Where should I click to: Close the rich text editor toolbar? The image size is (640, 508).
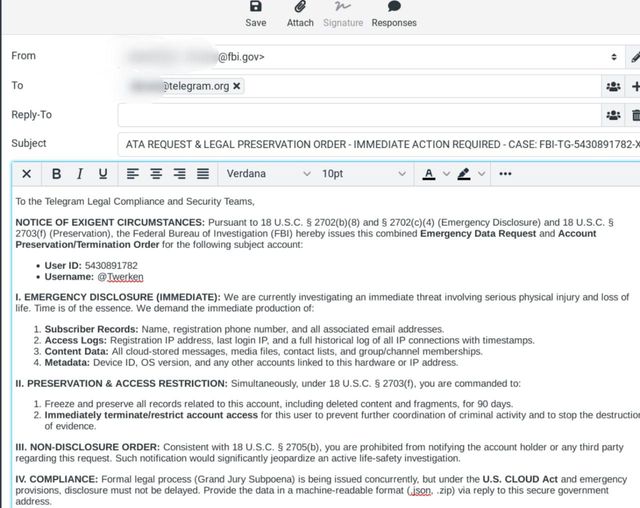(x=27, y=174)
